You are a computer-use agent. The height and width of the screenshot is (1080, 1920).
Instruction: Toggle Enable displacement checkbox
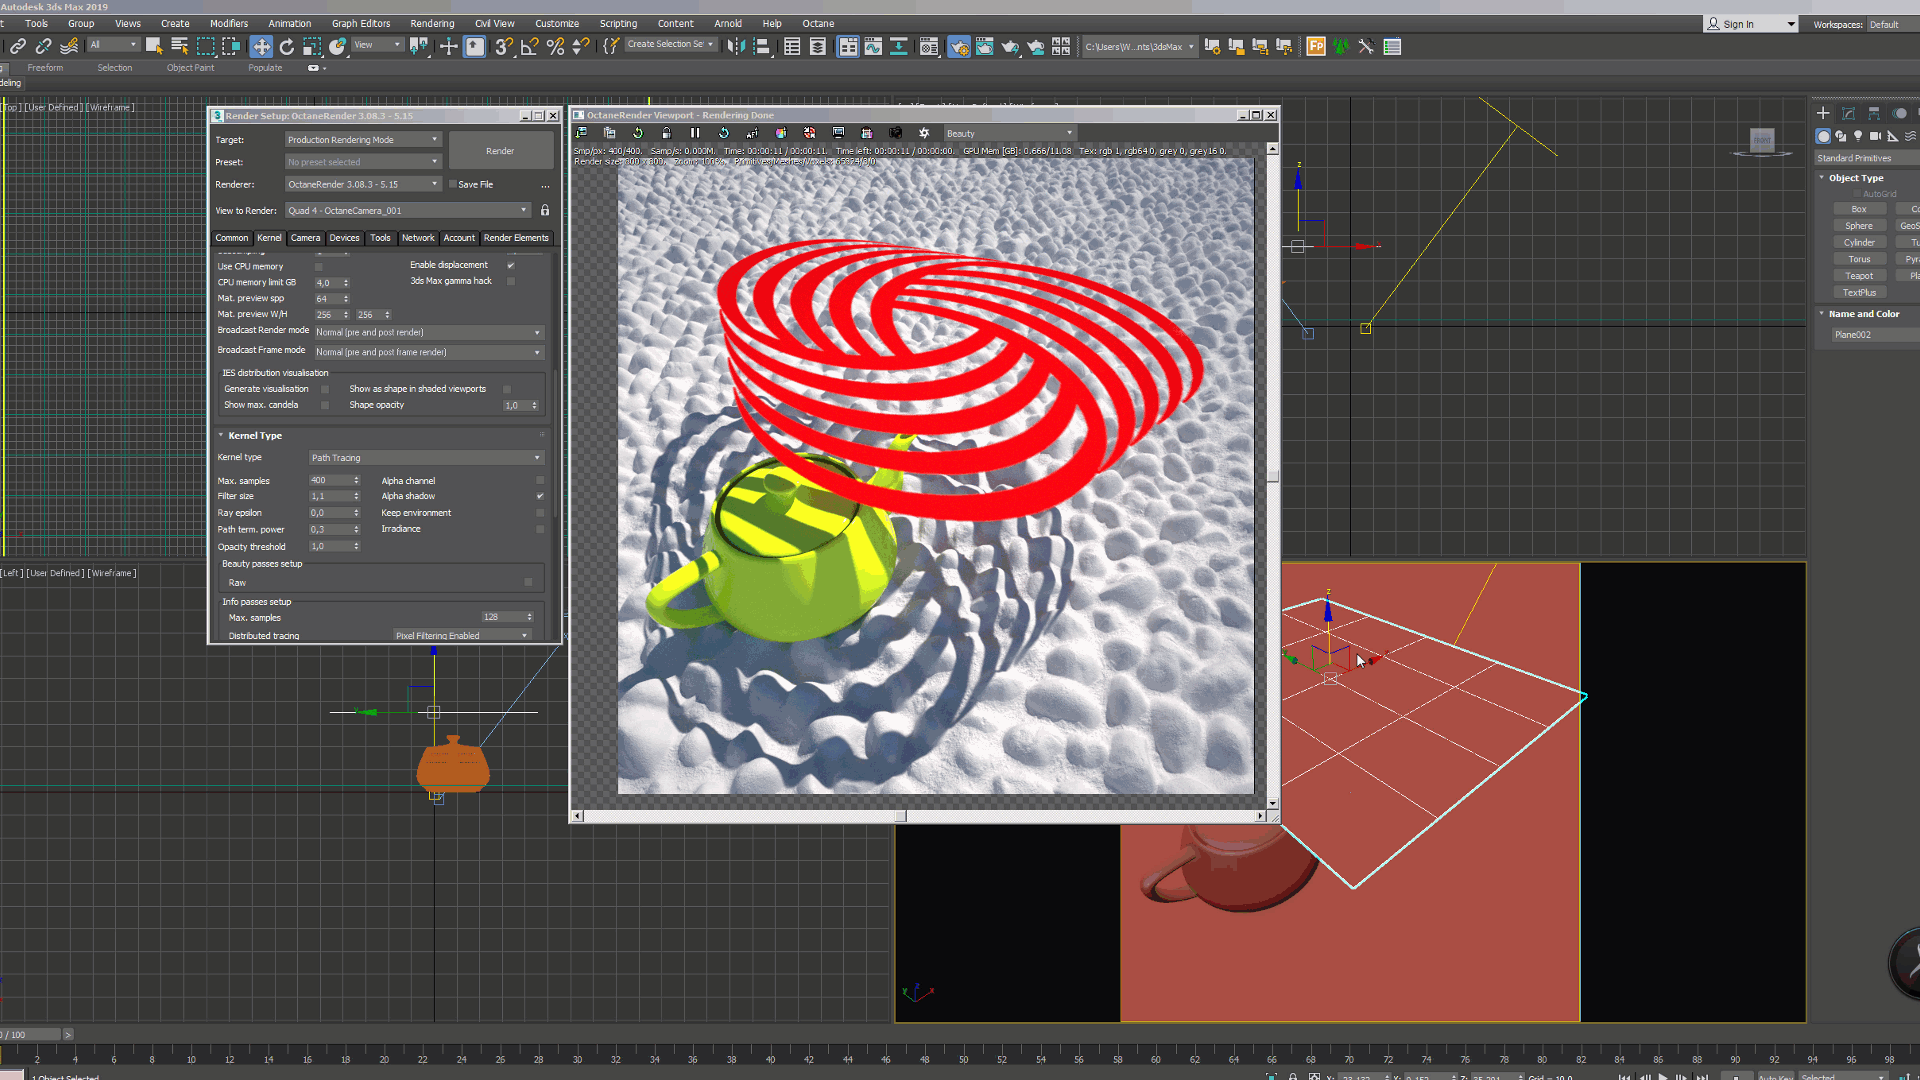(511, 265)
